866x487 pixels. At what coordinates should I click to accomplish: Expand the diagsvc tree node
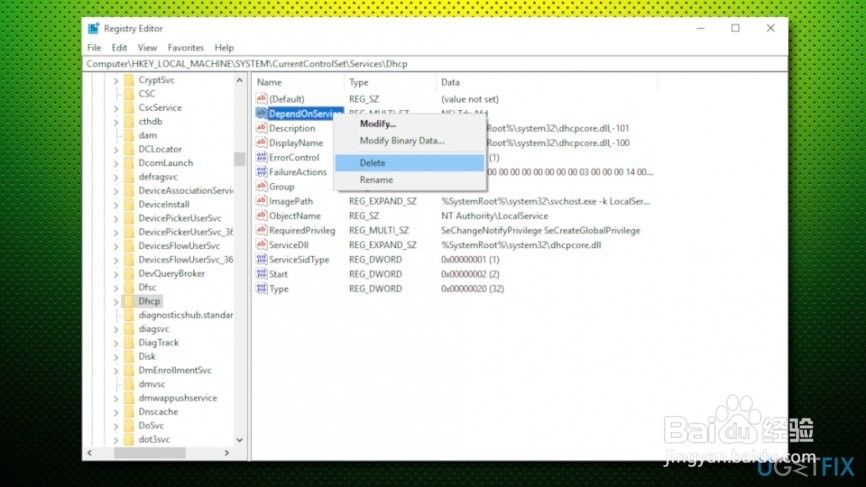[x=116, y=329]
